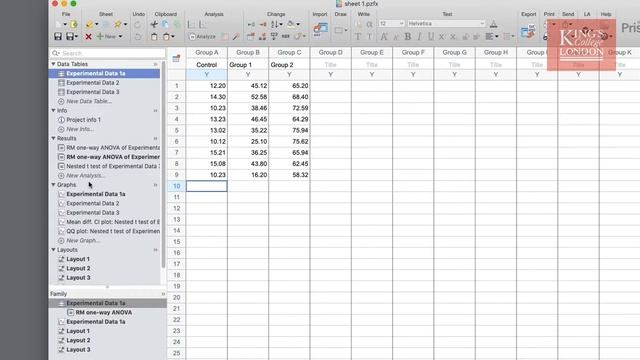Open Project info 1

[x=83, y=120]
